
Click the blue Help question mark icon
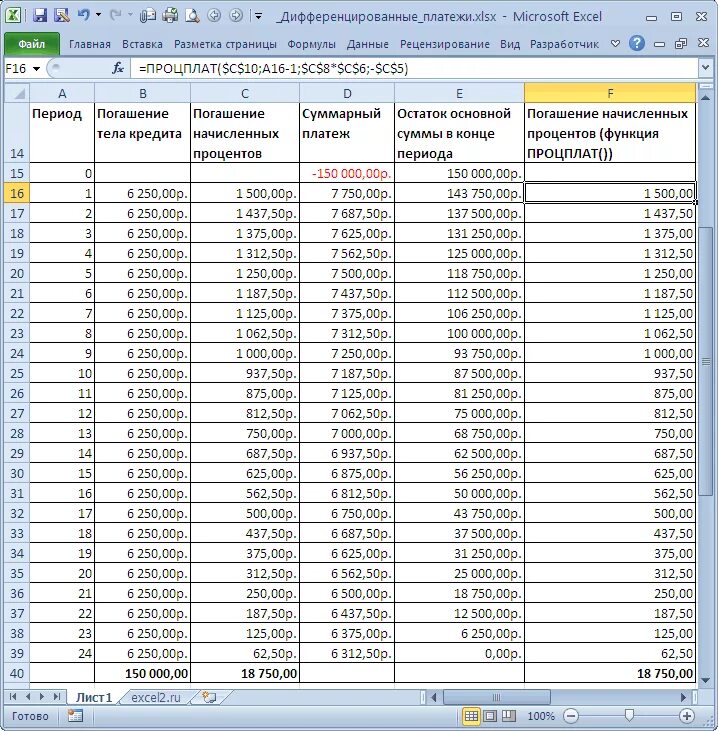pyautogui.click(x=637, y=43)
